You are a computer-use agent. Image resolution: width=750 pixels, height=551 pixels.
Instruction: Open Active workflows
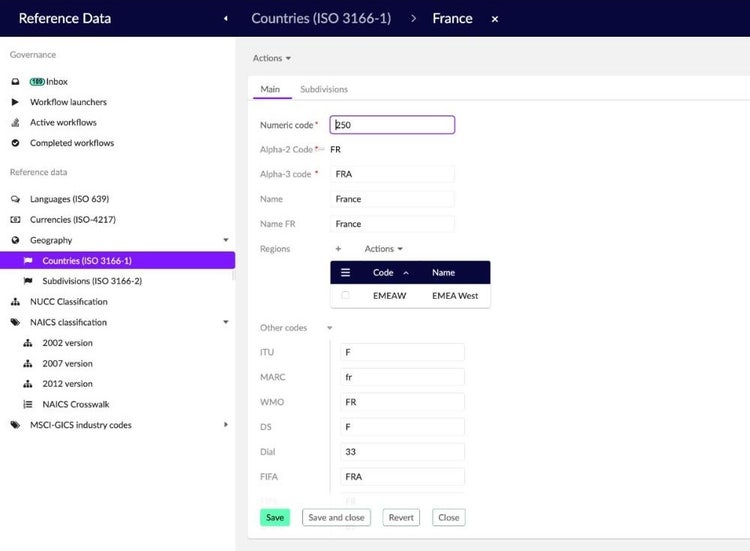pos(63,122)
